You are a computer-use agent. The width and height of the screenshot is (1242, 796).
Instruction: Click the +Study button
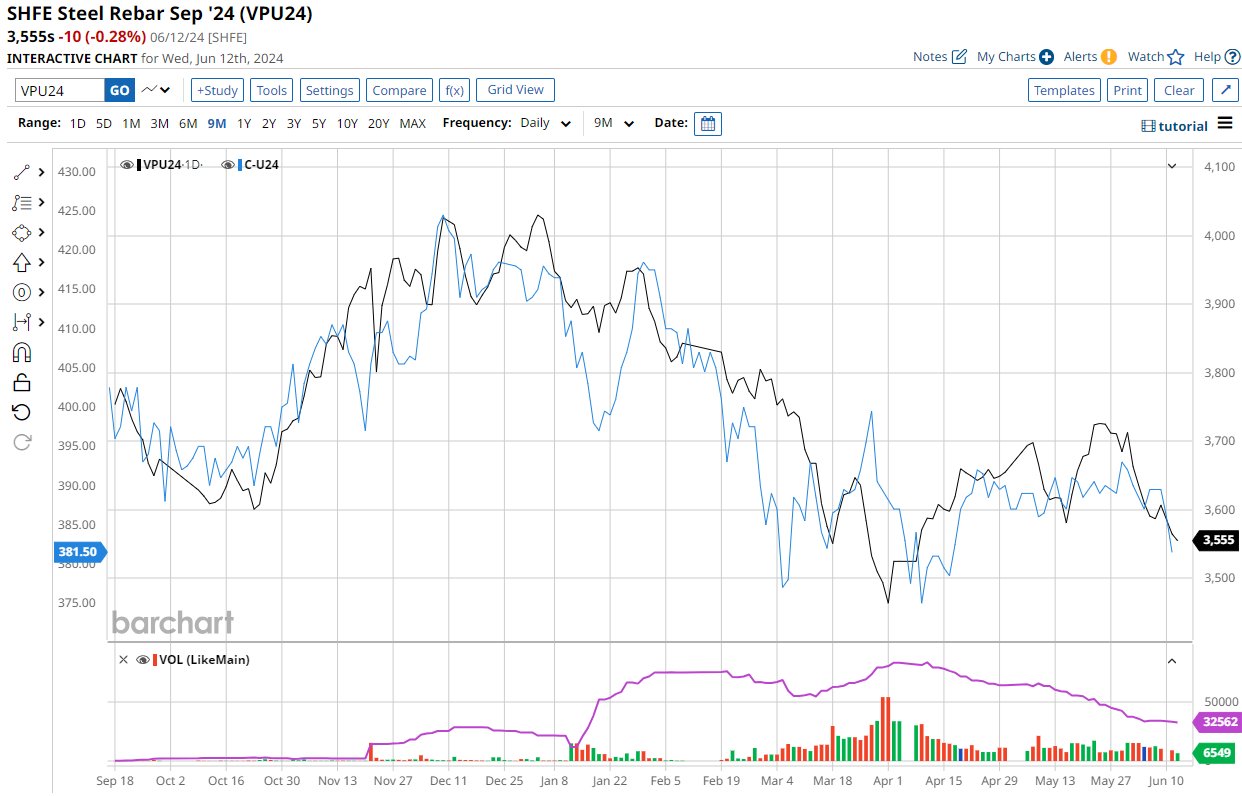pyautogui.click(x=217, y=90)
